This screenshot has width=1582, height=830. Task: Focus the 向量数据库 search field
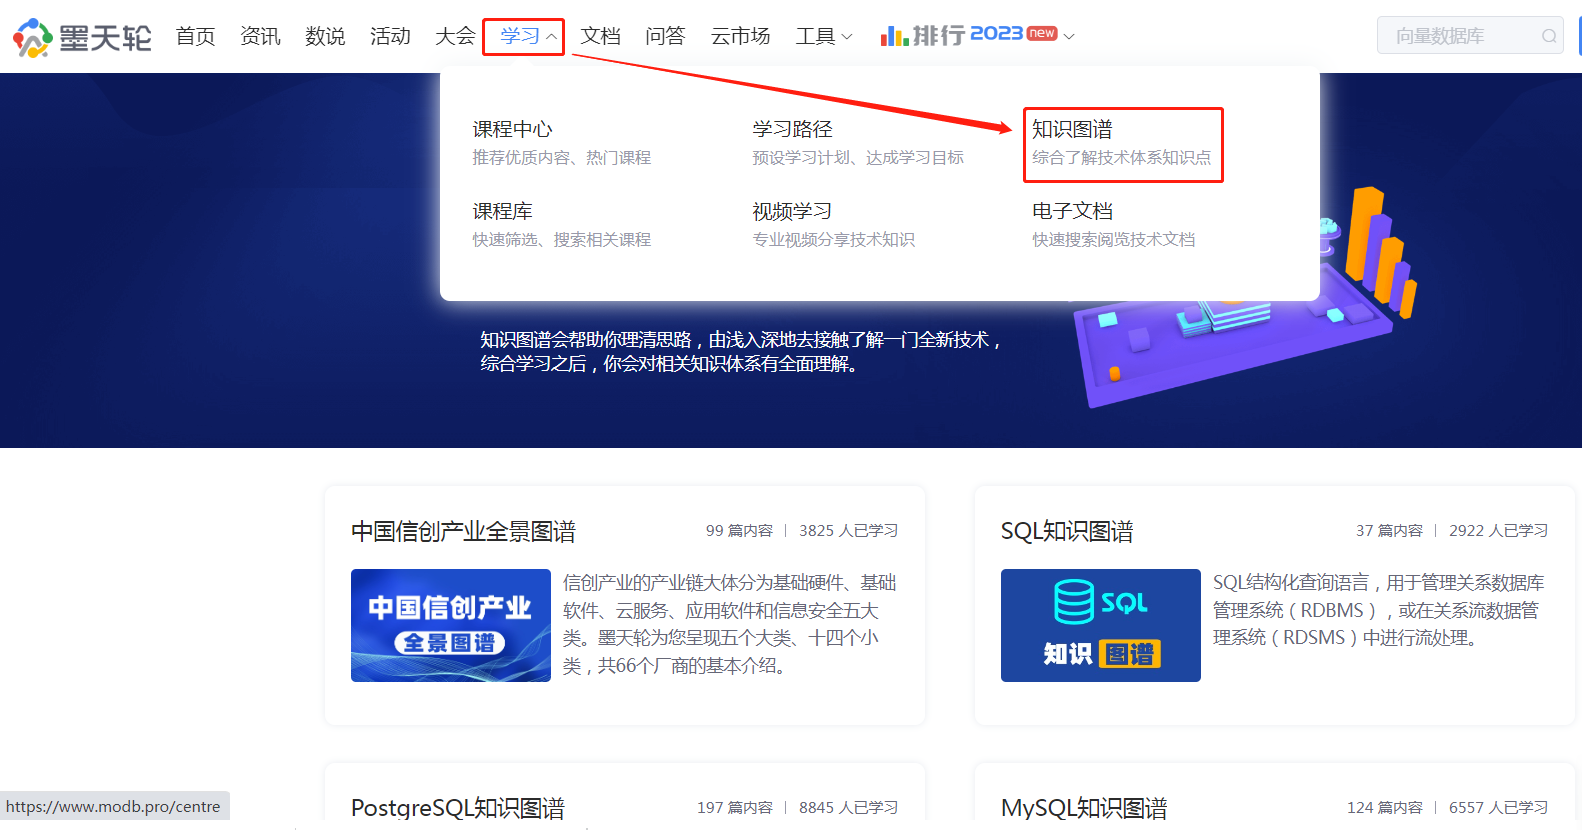(x=1470, y=36)
